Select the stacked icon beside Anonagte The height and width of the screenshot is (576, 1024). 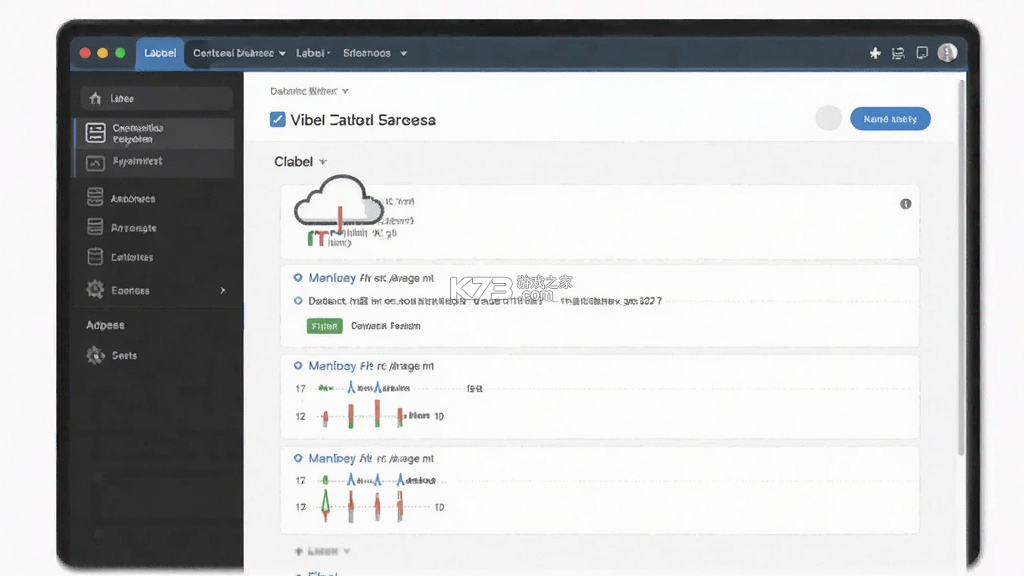(95, 227)
